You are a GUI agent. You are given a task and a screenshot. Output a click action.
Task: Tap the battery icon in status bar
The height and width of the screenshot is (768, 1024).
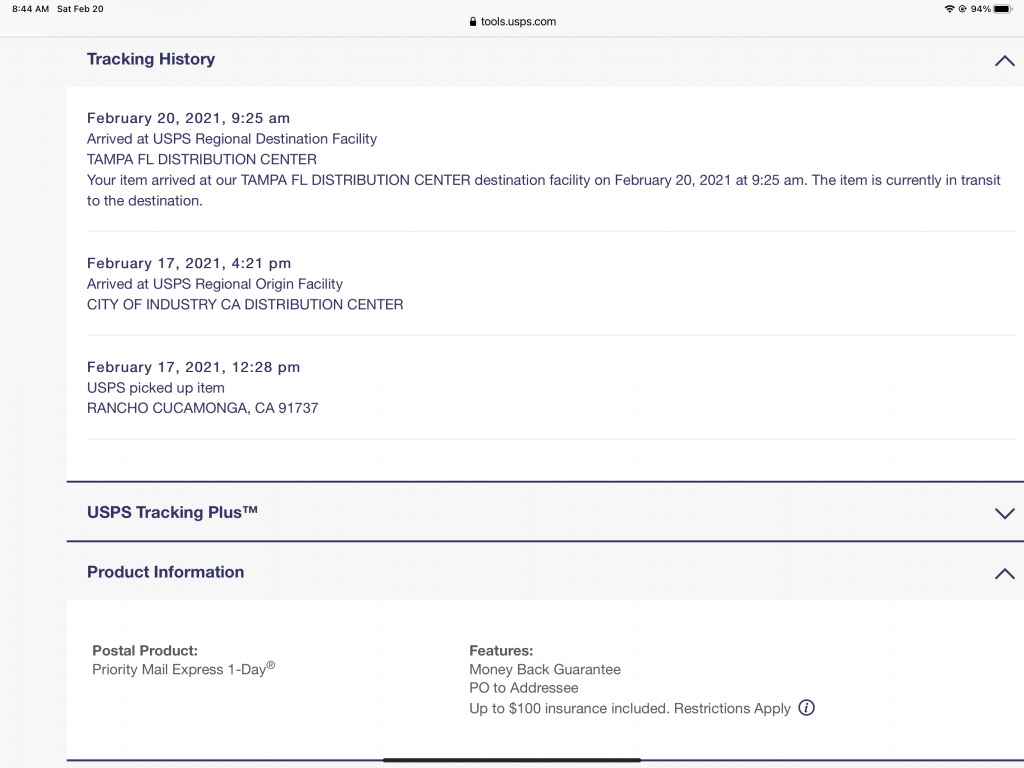(x=1004, y=9)
